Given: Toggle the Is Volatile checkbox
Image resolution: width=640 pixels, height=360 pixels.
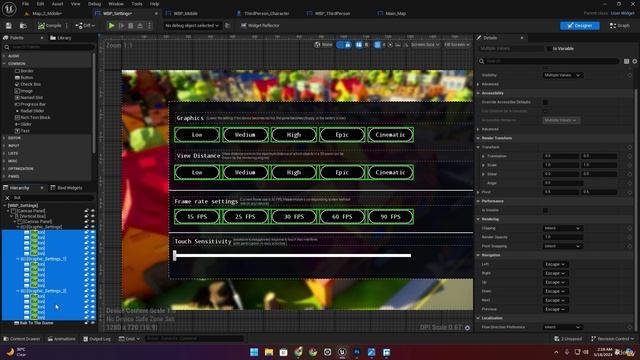Looking at the screenshot, I should (x=545, y=210).
